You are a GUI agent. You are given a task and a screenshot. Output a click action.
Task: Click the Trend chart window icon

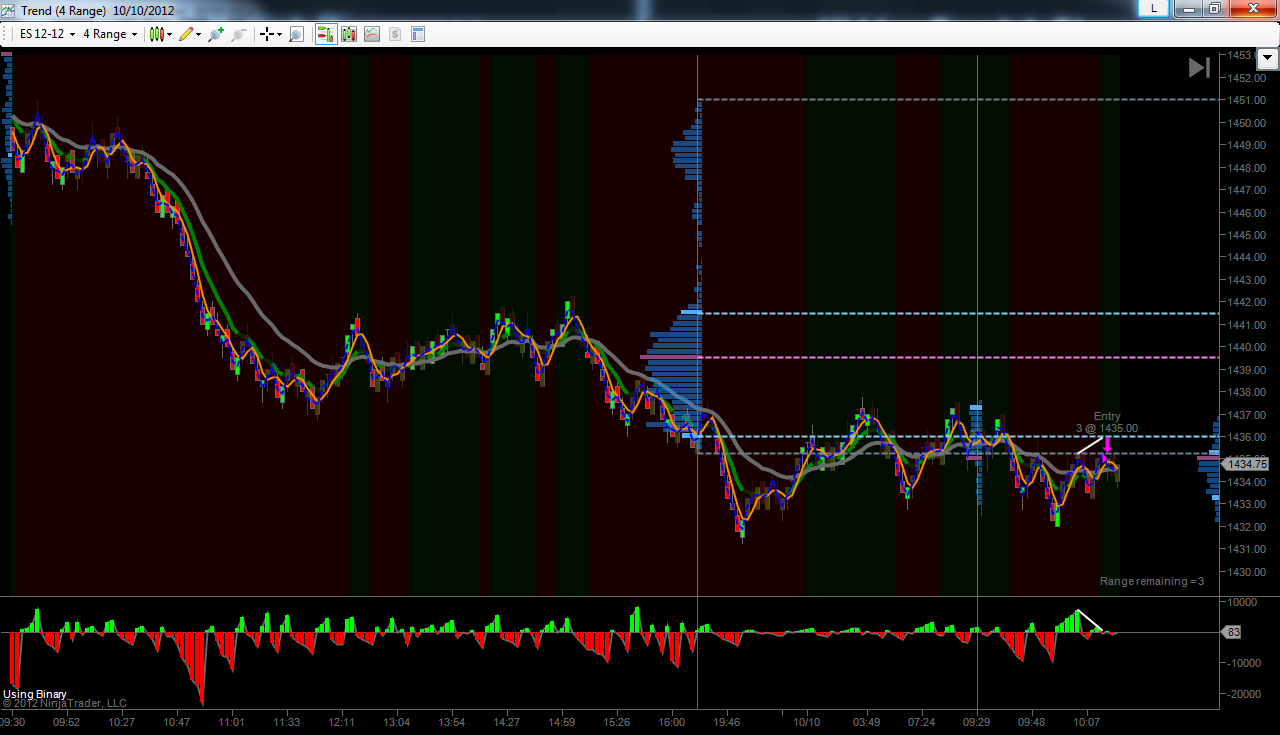pos(9,10)
